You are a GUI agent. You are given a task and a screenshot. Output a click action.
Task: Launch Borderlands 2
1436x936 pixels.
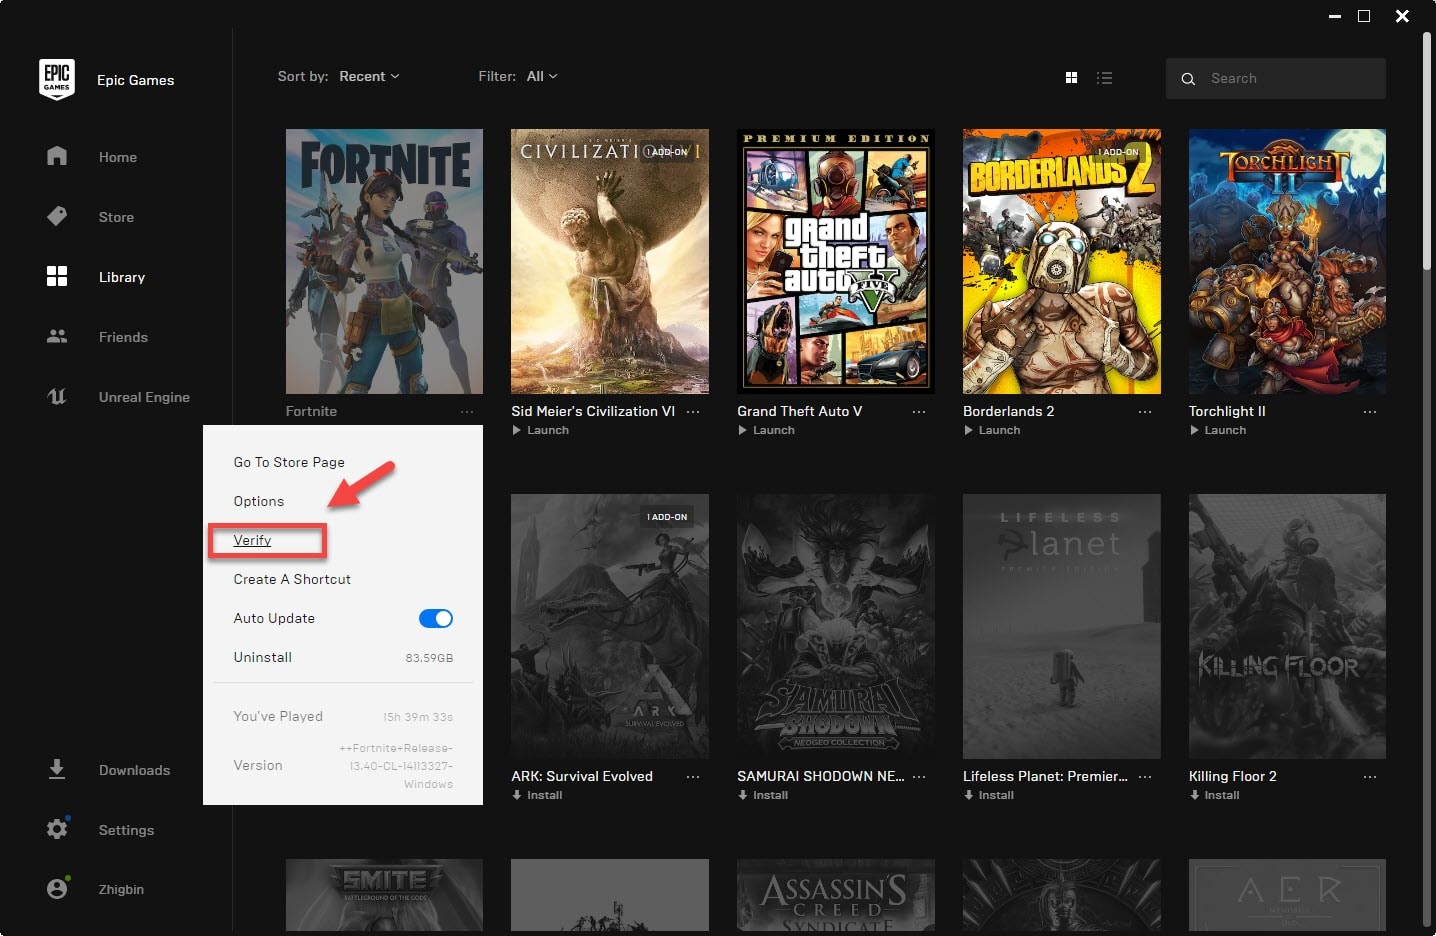[x=993, y=430]
